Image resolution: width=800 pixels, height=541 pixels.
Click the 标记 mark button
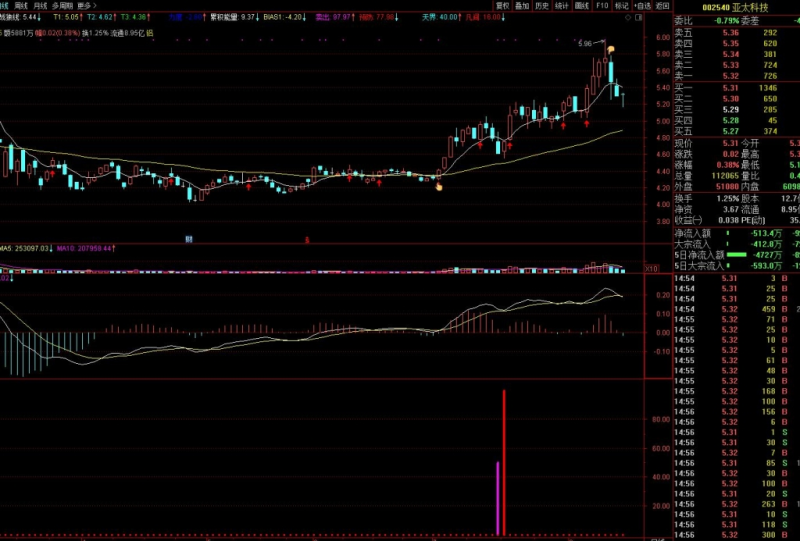[x=622, y=5]
